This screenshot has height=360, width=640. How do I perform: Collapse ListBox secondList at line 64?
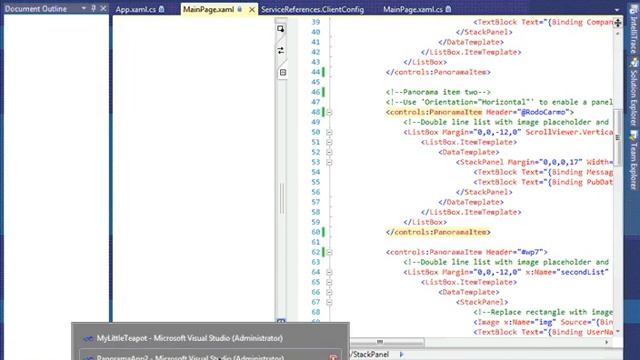point(329,272)
